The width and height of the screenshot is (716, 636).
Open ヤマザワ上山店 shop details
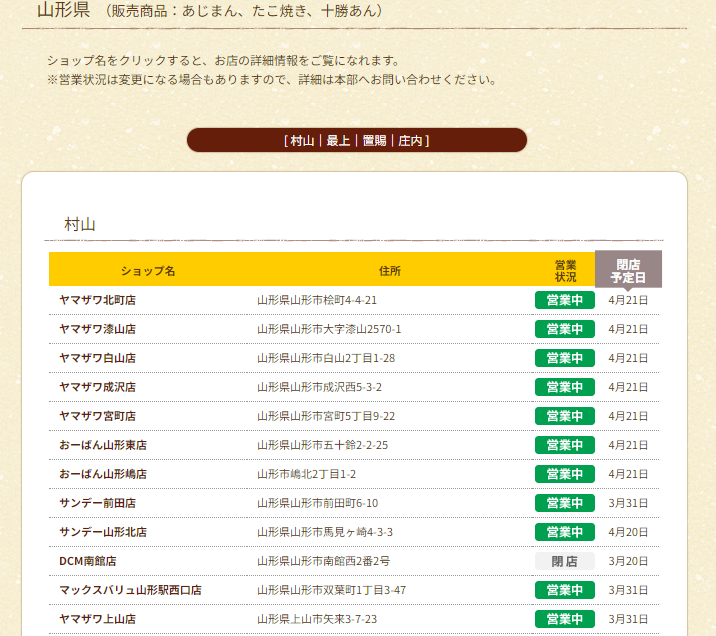(97, 619)
